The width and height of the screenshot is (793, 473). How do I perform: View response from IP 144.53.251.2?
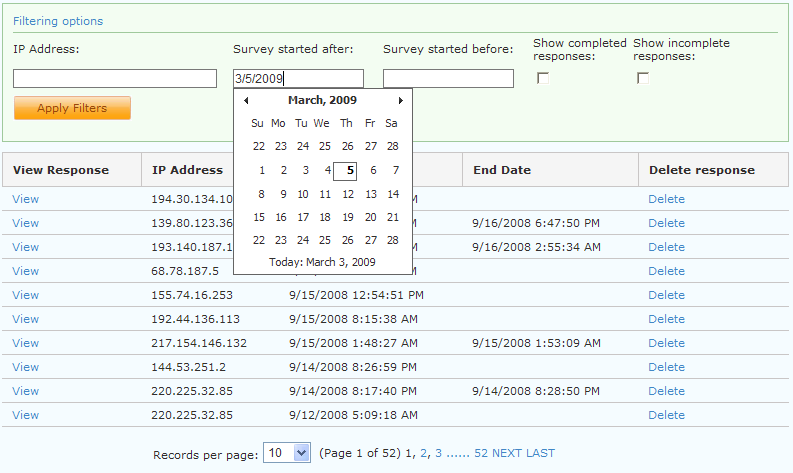(x=26, y=367)
